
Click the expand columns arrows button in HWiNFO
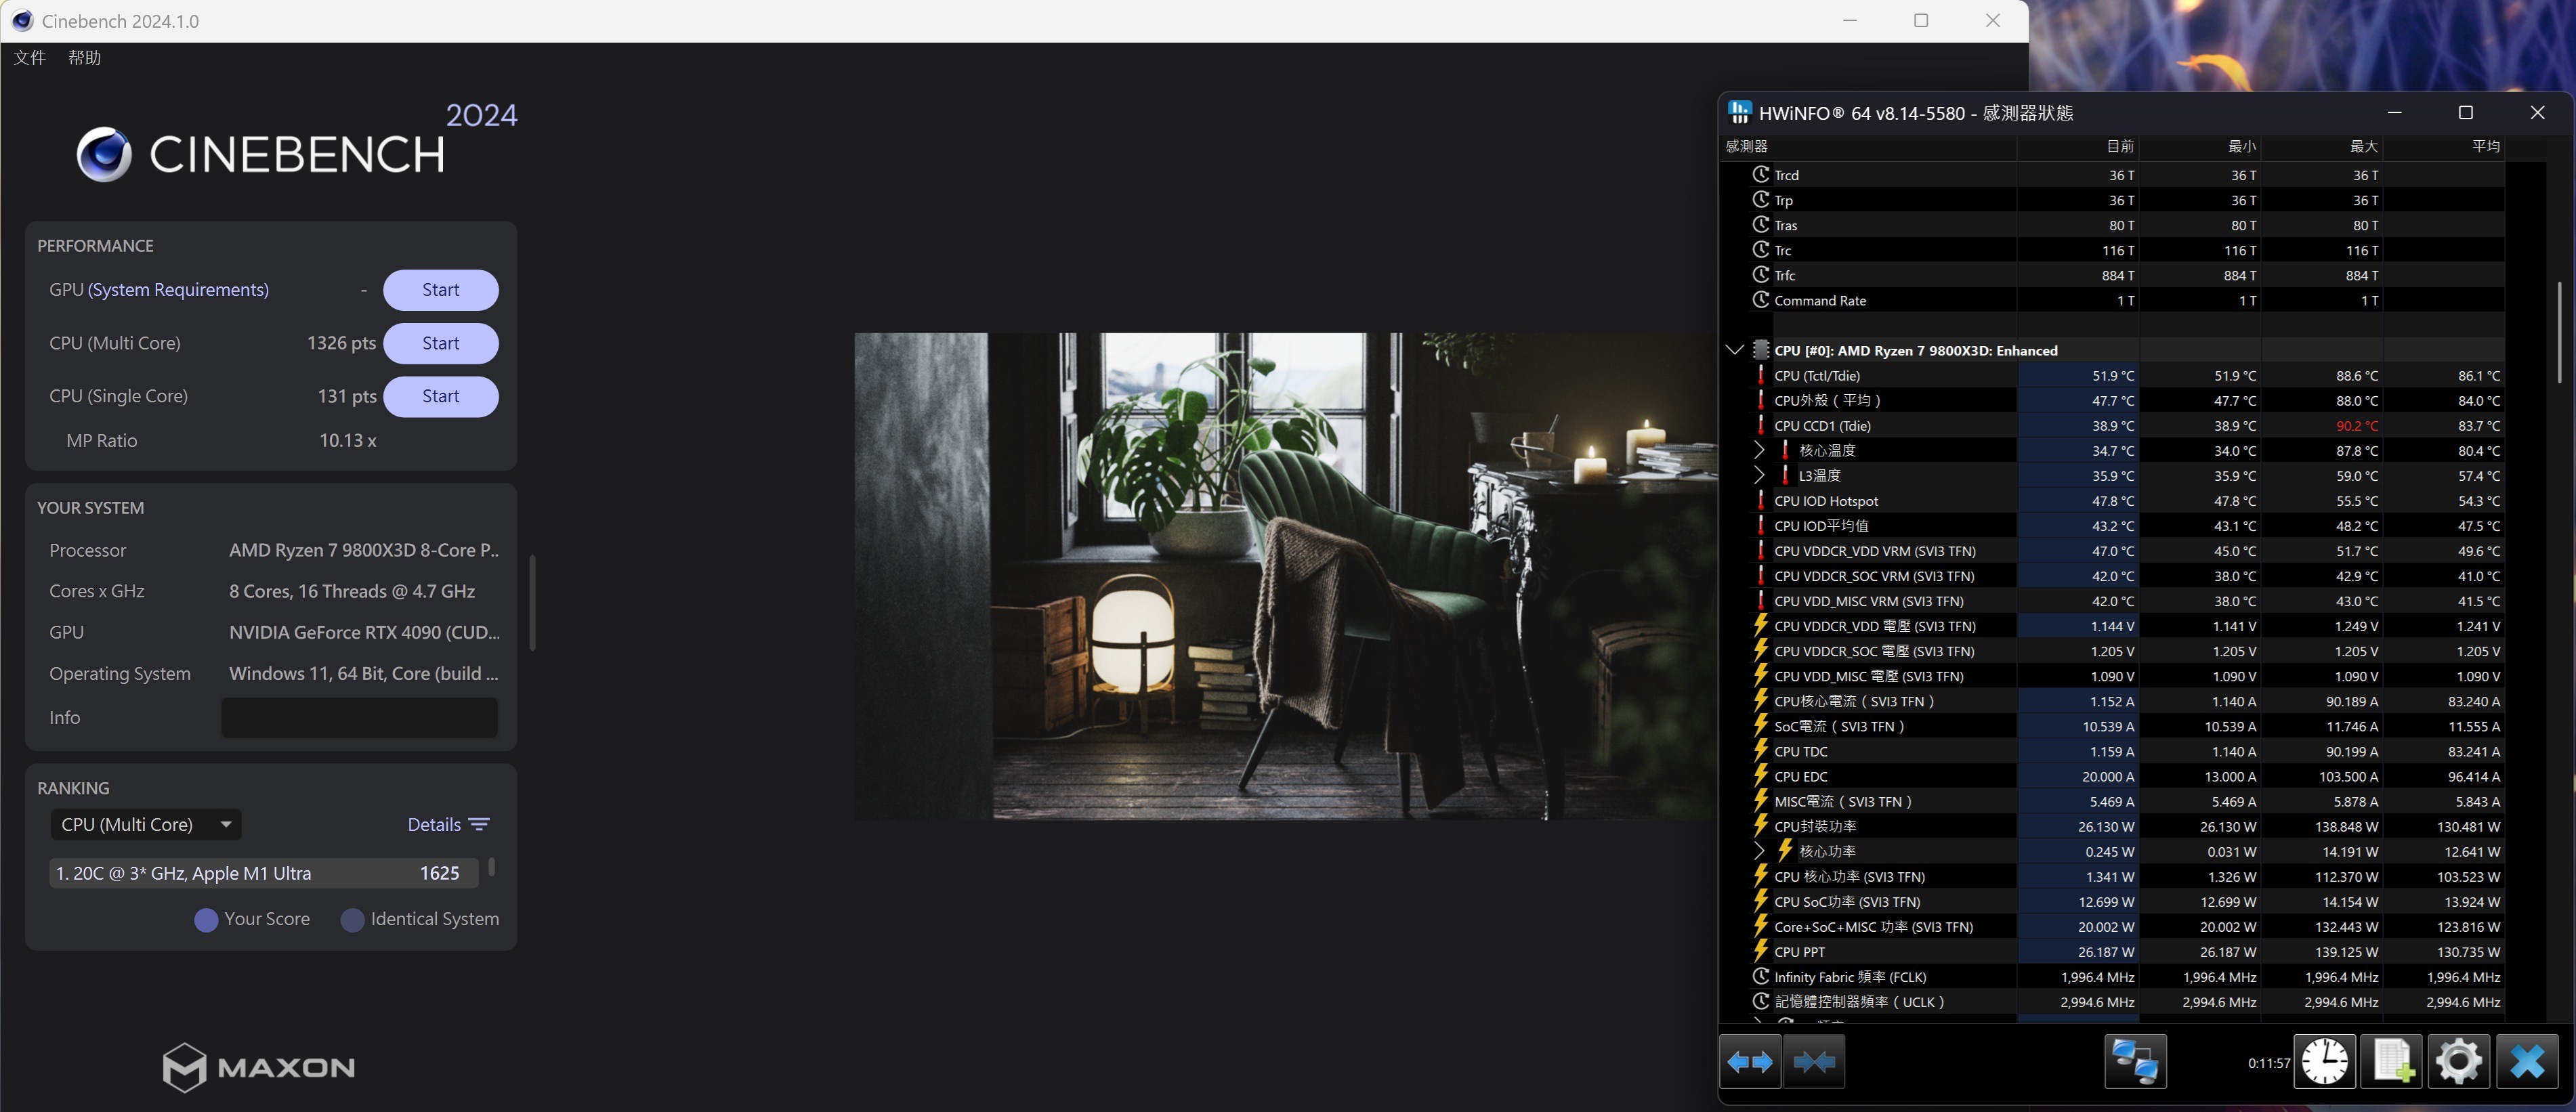pos(1750,1062)
